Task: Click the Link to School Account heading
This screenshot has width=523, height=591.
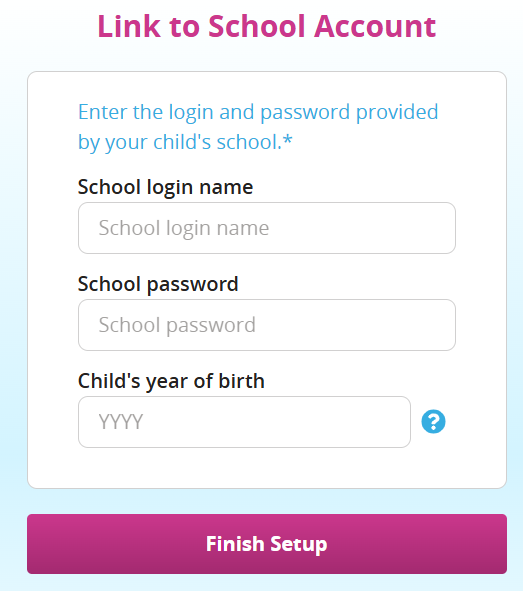Action: pos(267,26)
